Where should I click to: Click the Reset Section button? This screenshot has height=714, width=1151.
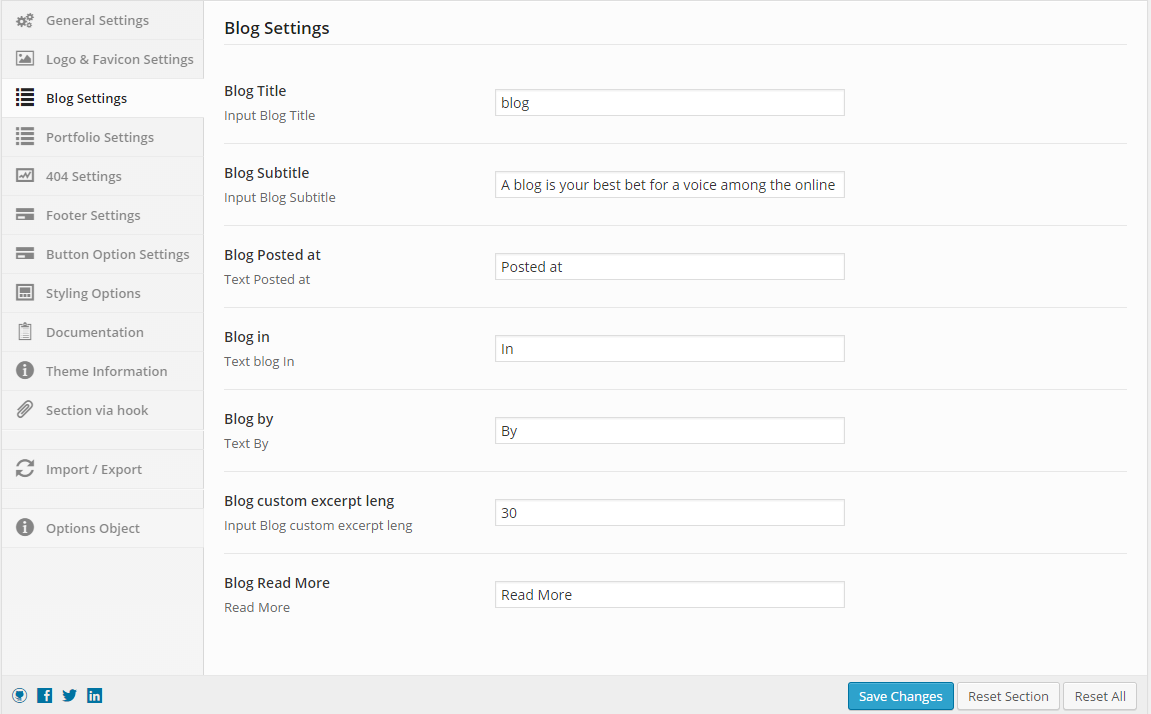click(1008, 696)
